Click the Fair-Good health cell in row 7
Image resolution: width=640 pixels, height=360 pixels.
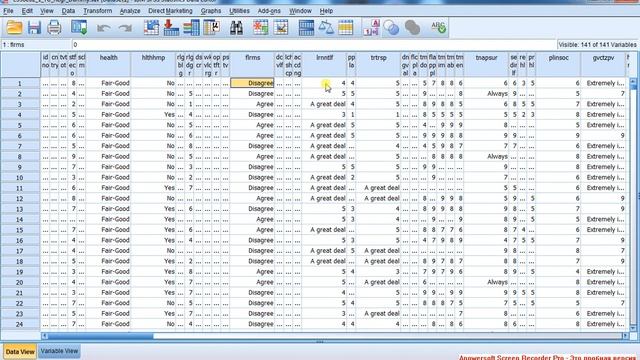point(109,146)
